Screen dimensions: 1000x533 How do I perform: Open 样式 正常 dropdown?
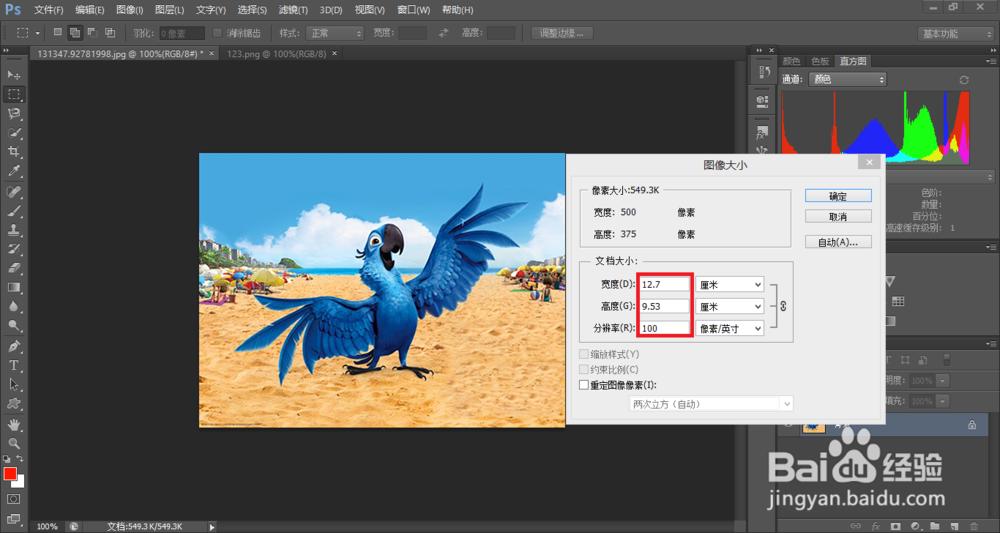(x=335, y=33)
